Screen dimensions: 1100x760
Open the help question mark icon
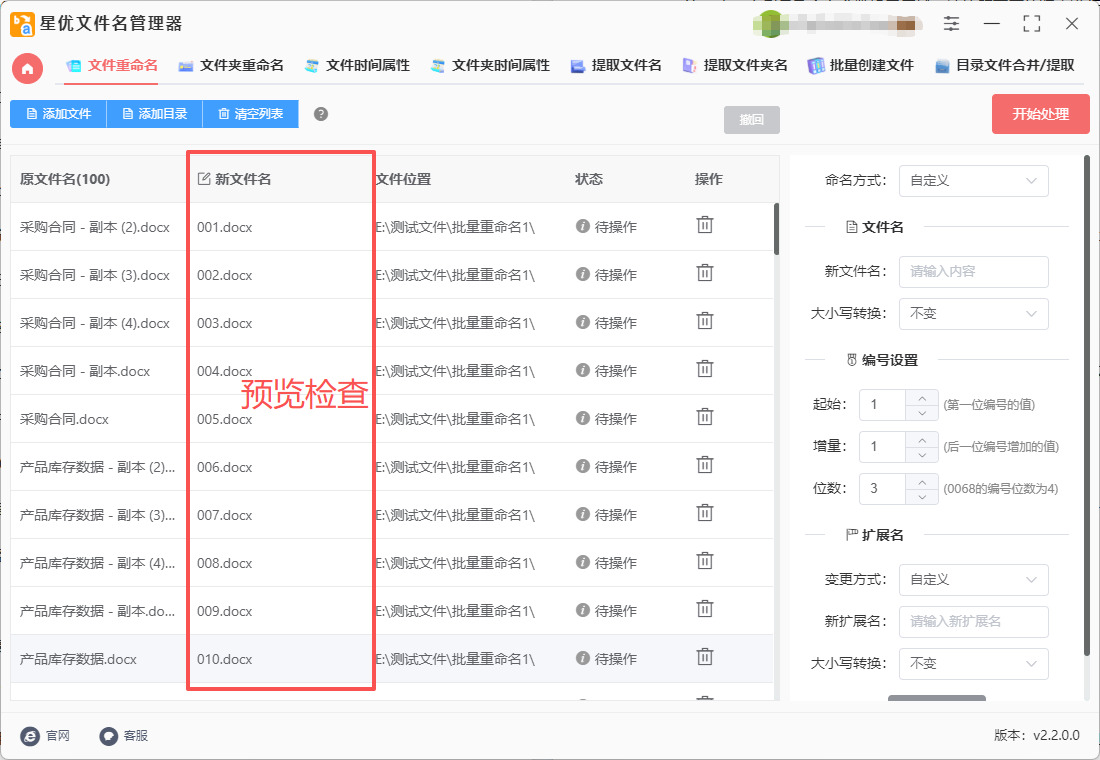321,114
